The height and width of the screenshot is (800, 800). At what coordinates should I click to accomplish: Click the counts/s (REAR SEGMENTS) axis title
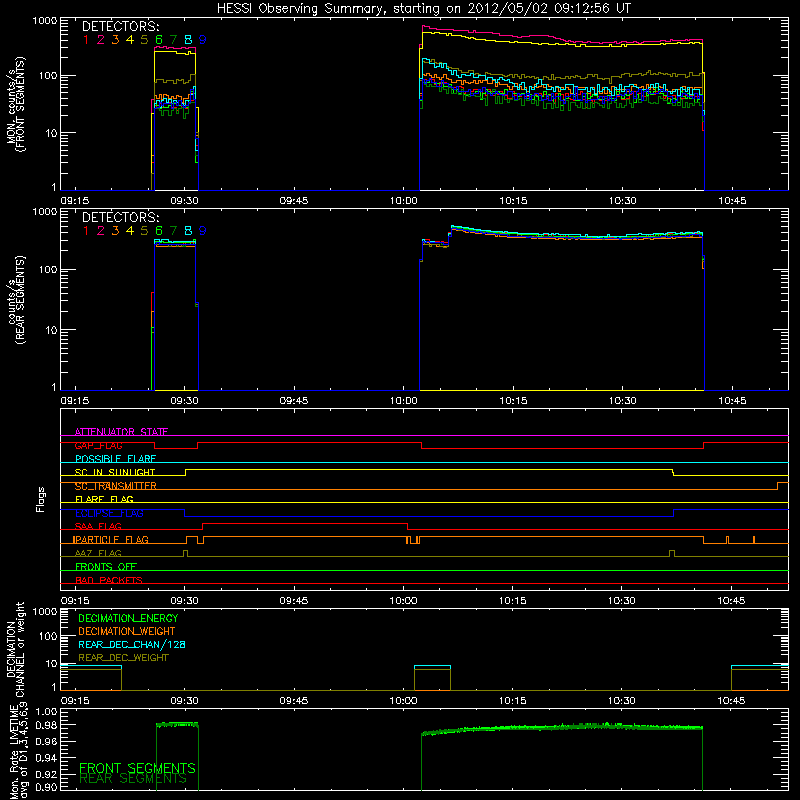tap(15, 299)
